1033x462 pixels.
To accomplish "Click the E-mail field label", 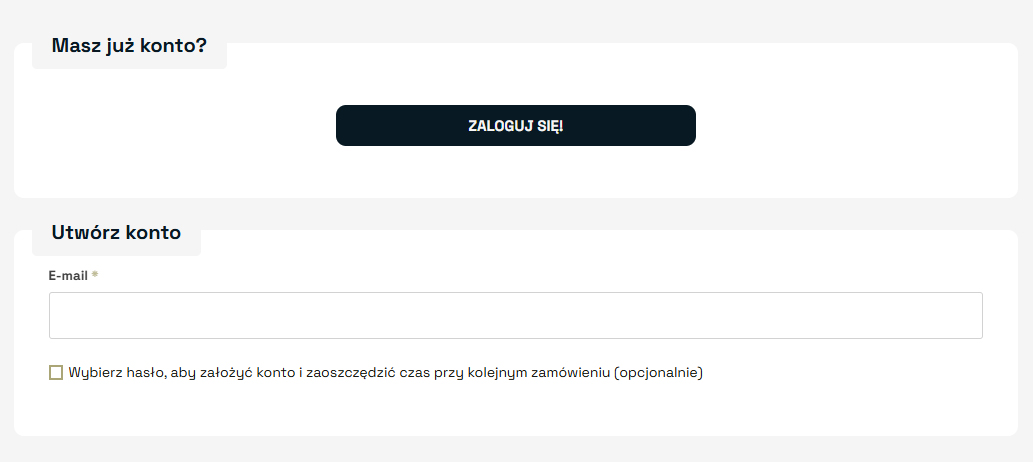I will tap(68, 275).
